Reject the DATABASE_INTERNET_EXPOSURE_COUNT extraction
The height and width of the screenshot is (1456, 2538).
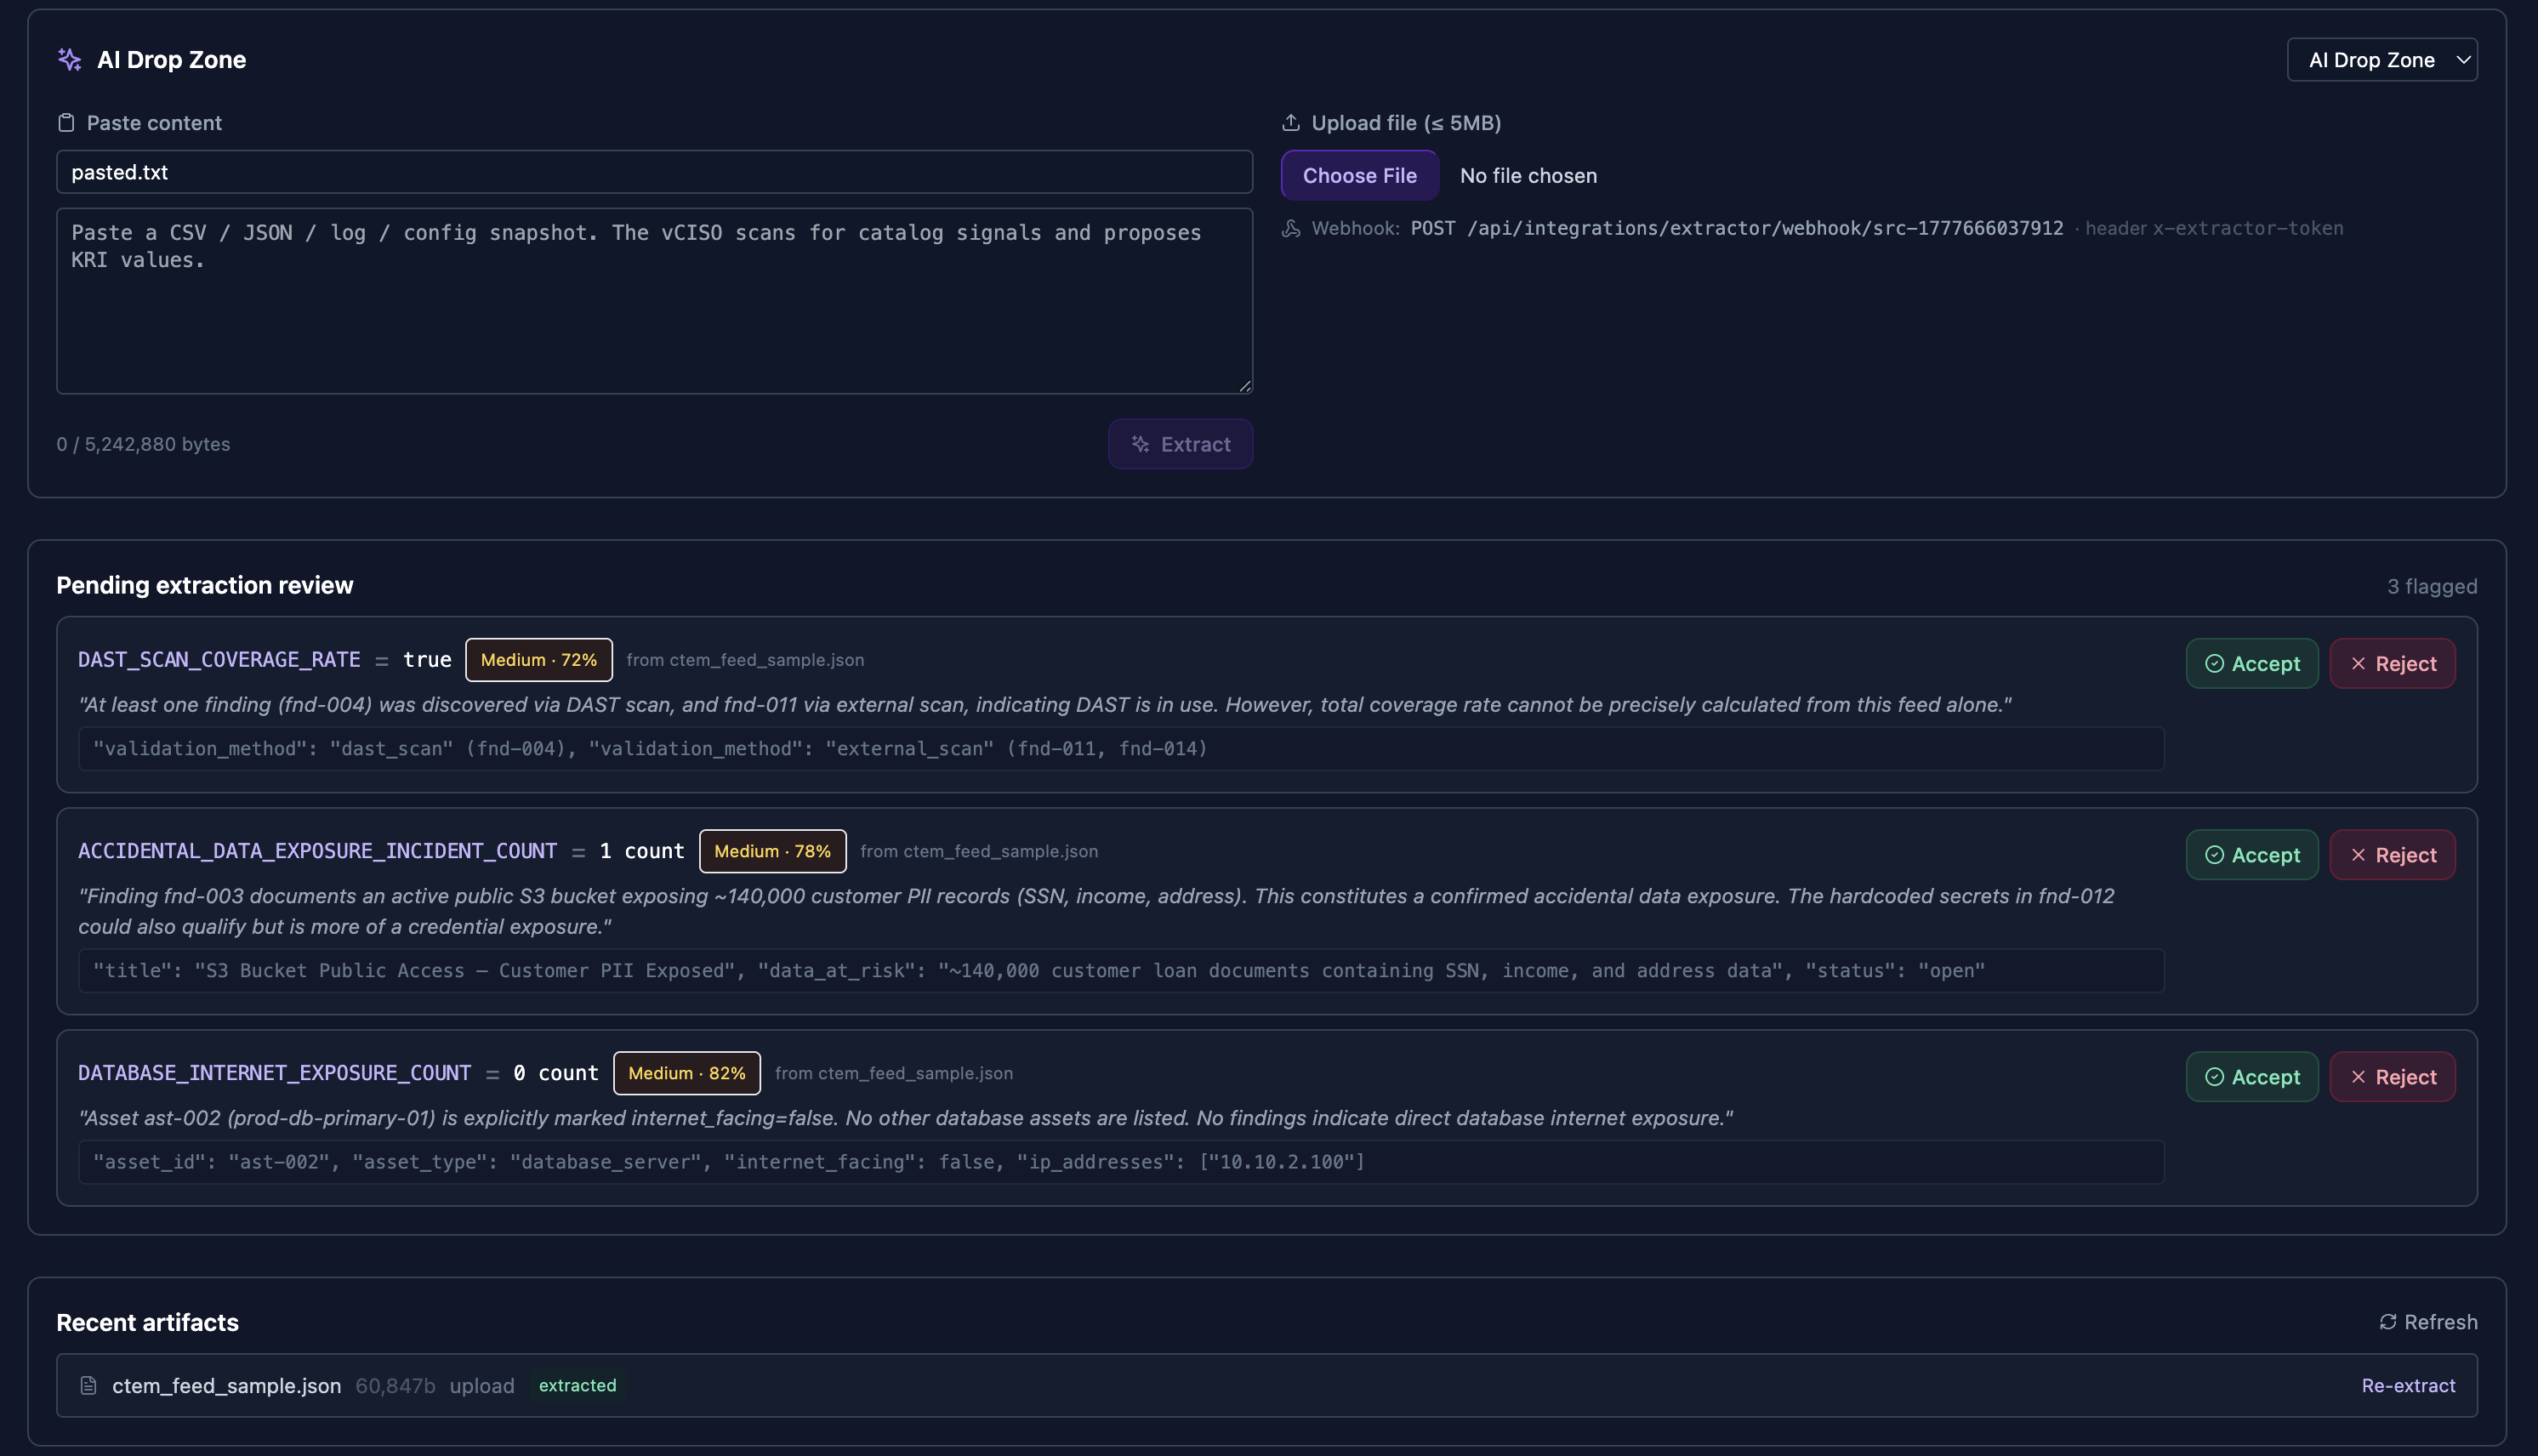pos(2392,1077)
